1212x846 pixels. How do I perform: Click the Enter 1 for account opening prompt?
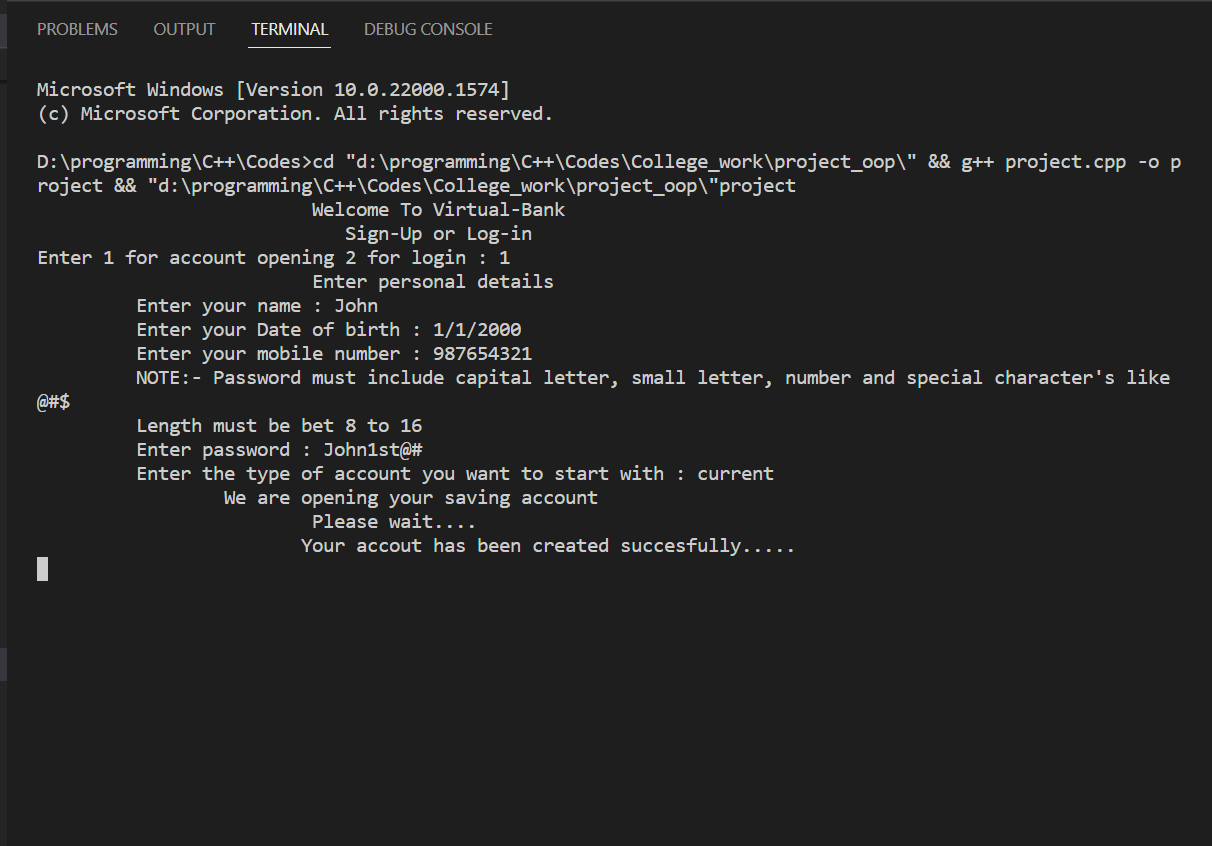[x=230, y=257]
